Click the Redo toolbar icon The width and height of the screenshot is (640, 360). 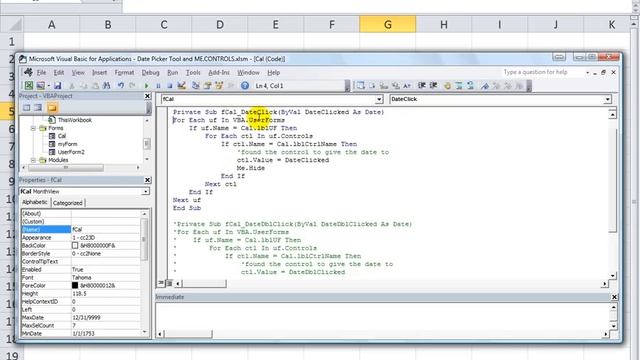(132, 85)
